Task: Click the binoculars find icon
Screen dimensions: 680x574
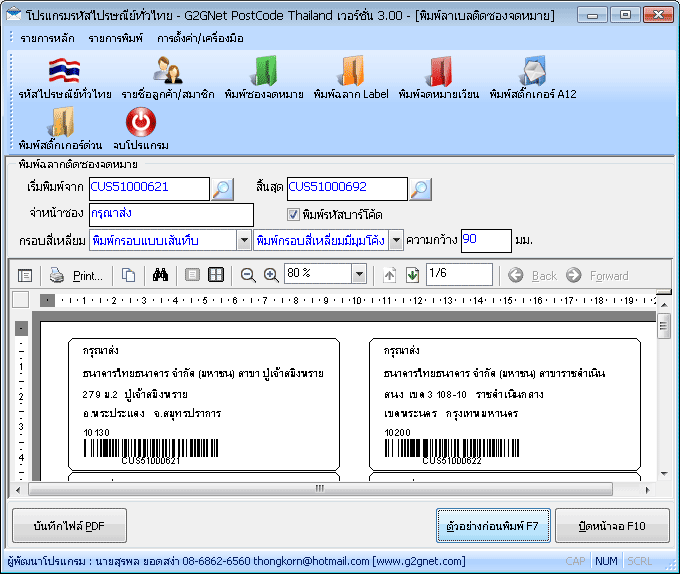Action: 160,275
